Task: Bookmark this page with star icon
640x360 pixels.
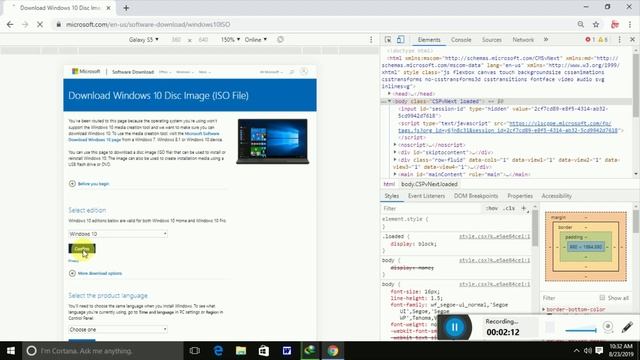Action: point(596,24)
